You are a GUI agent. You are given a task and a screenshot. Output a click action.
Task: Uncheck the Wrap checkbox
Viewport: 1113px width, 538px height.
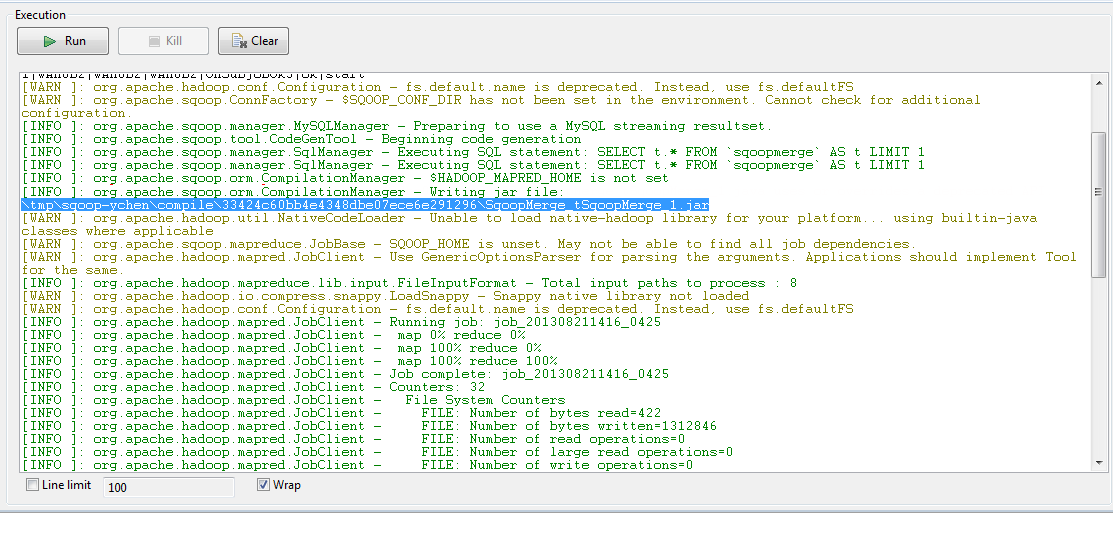click(264, 486)
